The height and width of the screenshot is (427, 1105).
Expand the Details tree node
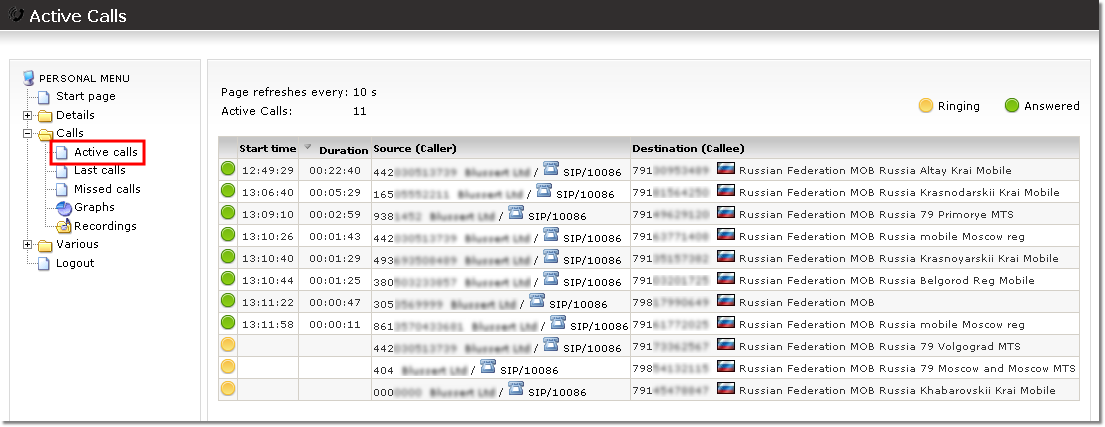tap(28, 115)
